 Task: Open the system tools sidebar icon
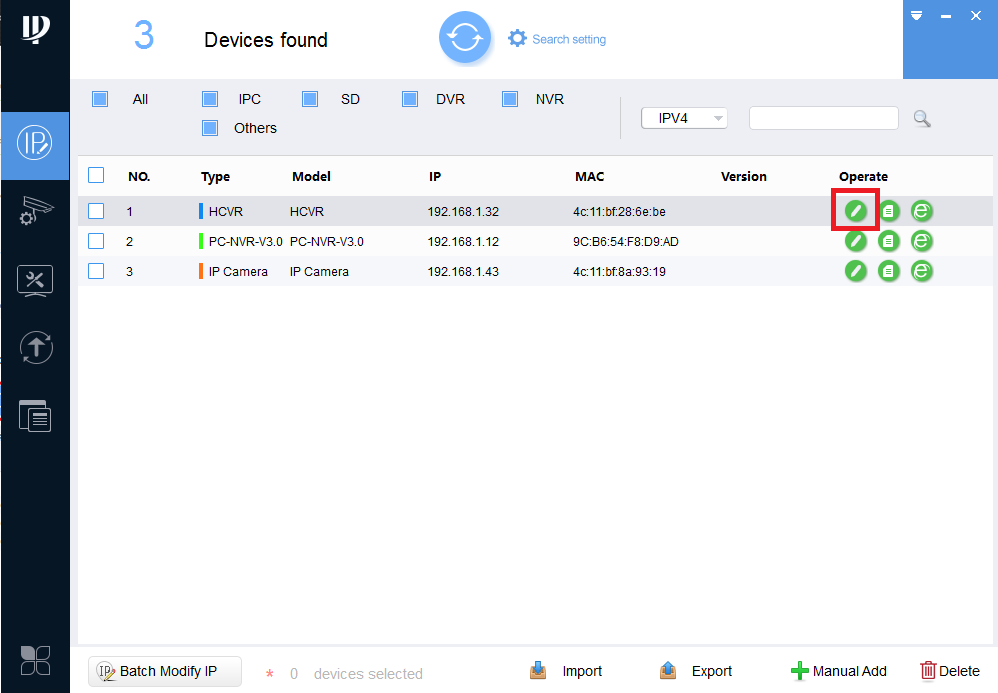point(35,281)
